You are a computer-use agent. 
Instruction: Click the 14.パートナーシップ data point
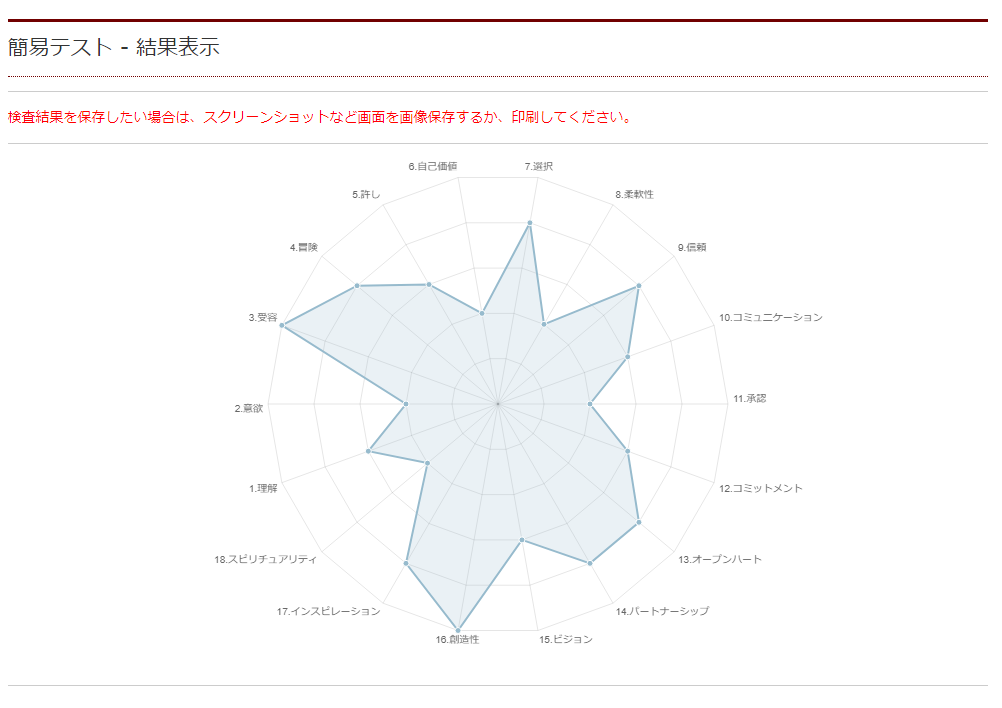click(591, 564)
